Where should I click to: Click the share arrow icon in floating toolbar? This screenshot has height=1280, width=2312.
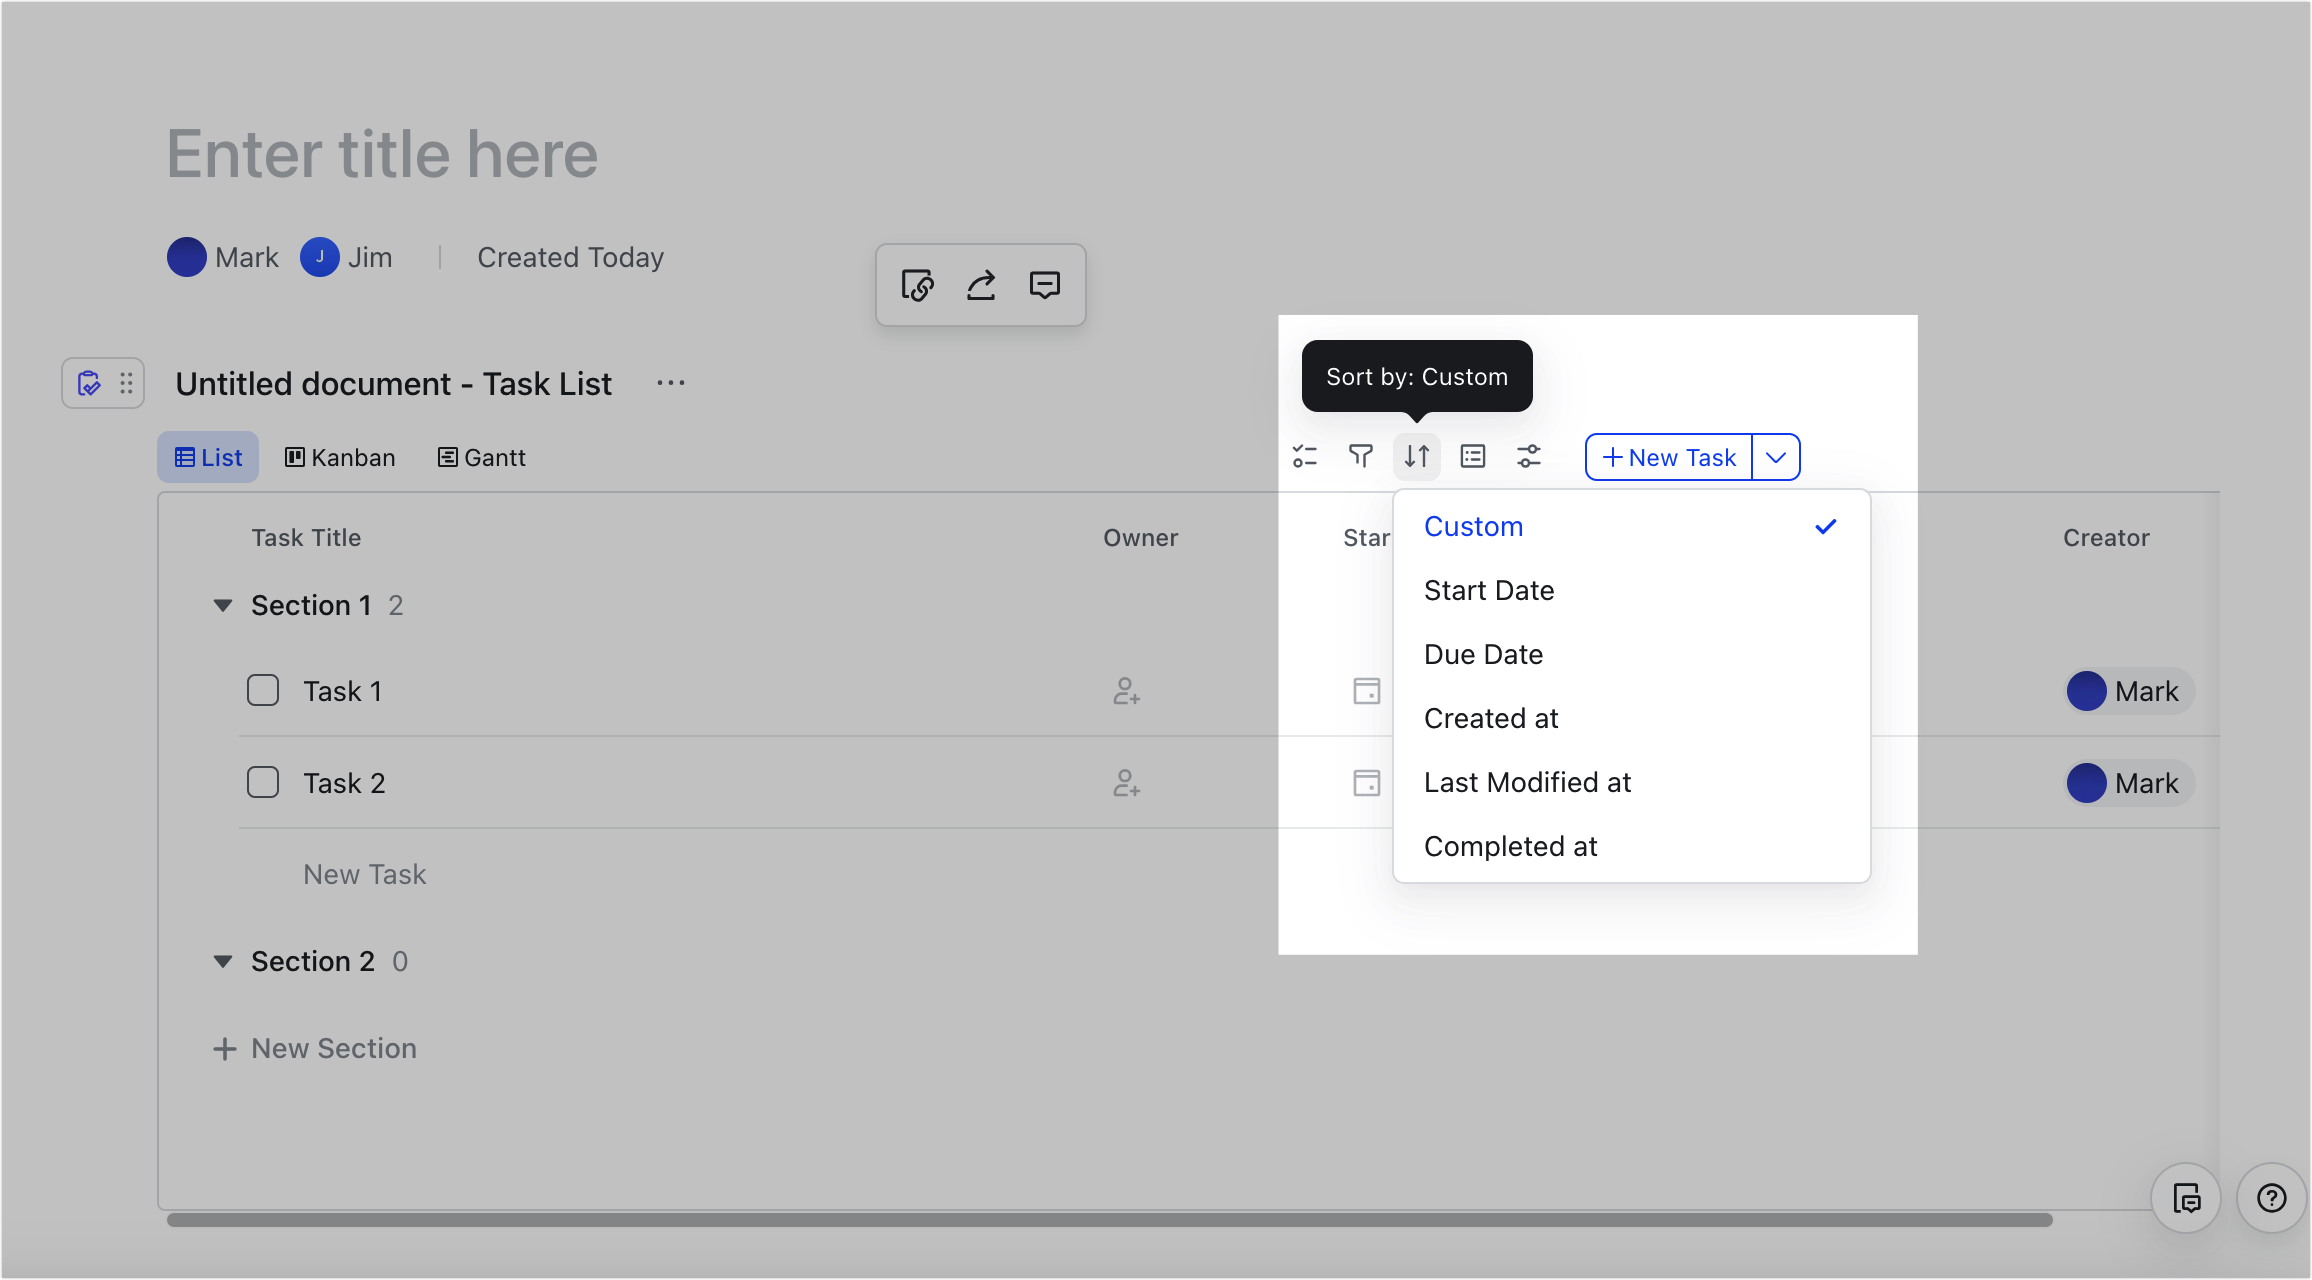pyautogui.click(x=981, y=285)
